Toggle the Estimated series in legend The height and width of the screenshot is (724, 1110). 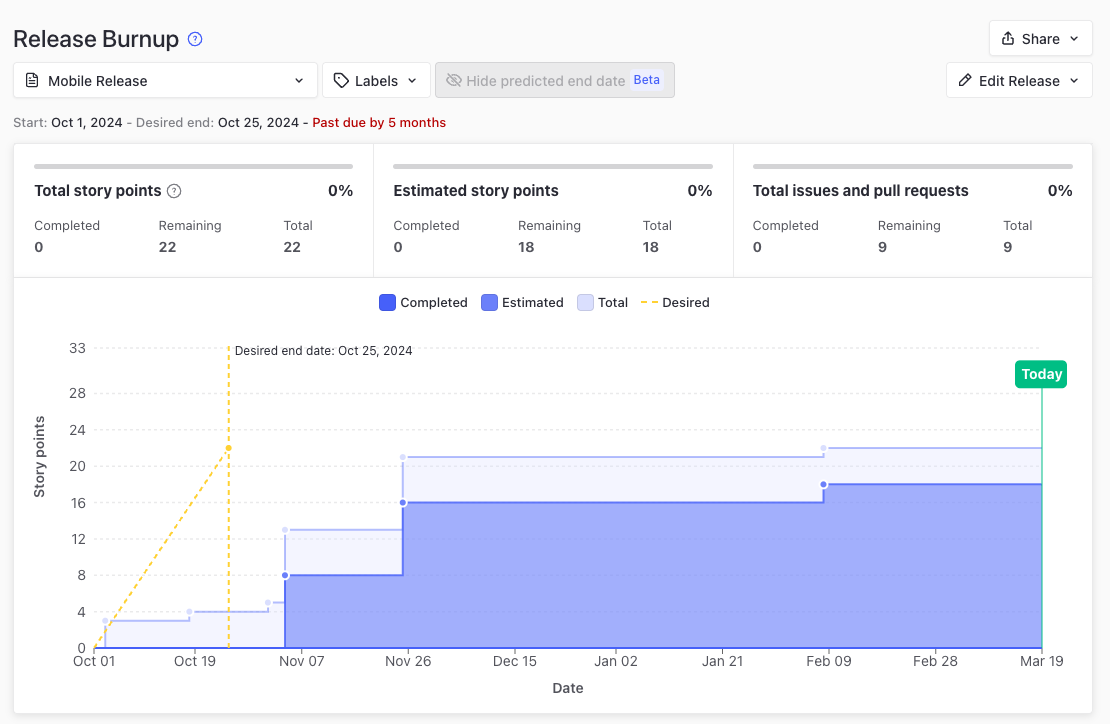pos(522,303)
